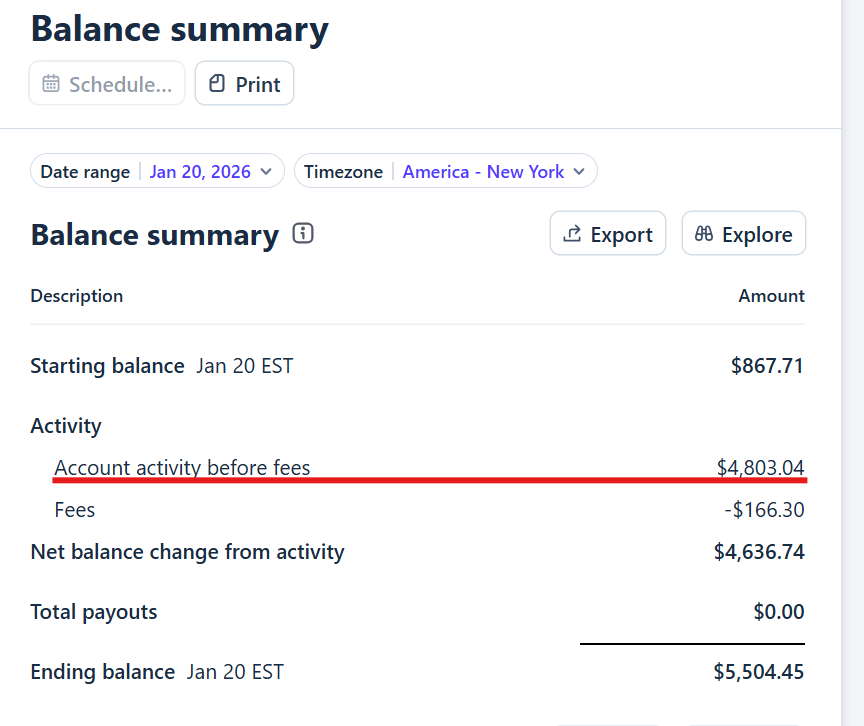This screenshot has height=726, width=864.
Task: Click the binoculars icon in Explore
Action: pyautogui.click(x=704, y=234)
